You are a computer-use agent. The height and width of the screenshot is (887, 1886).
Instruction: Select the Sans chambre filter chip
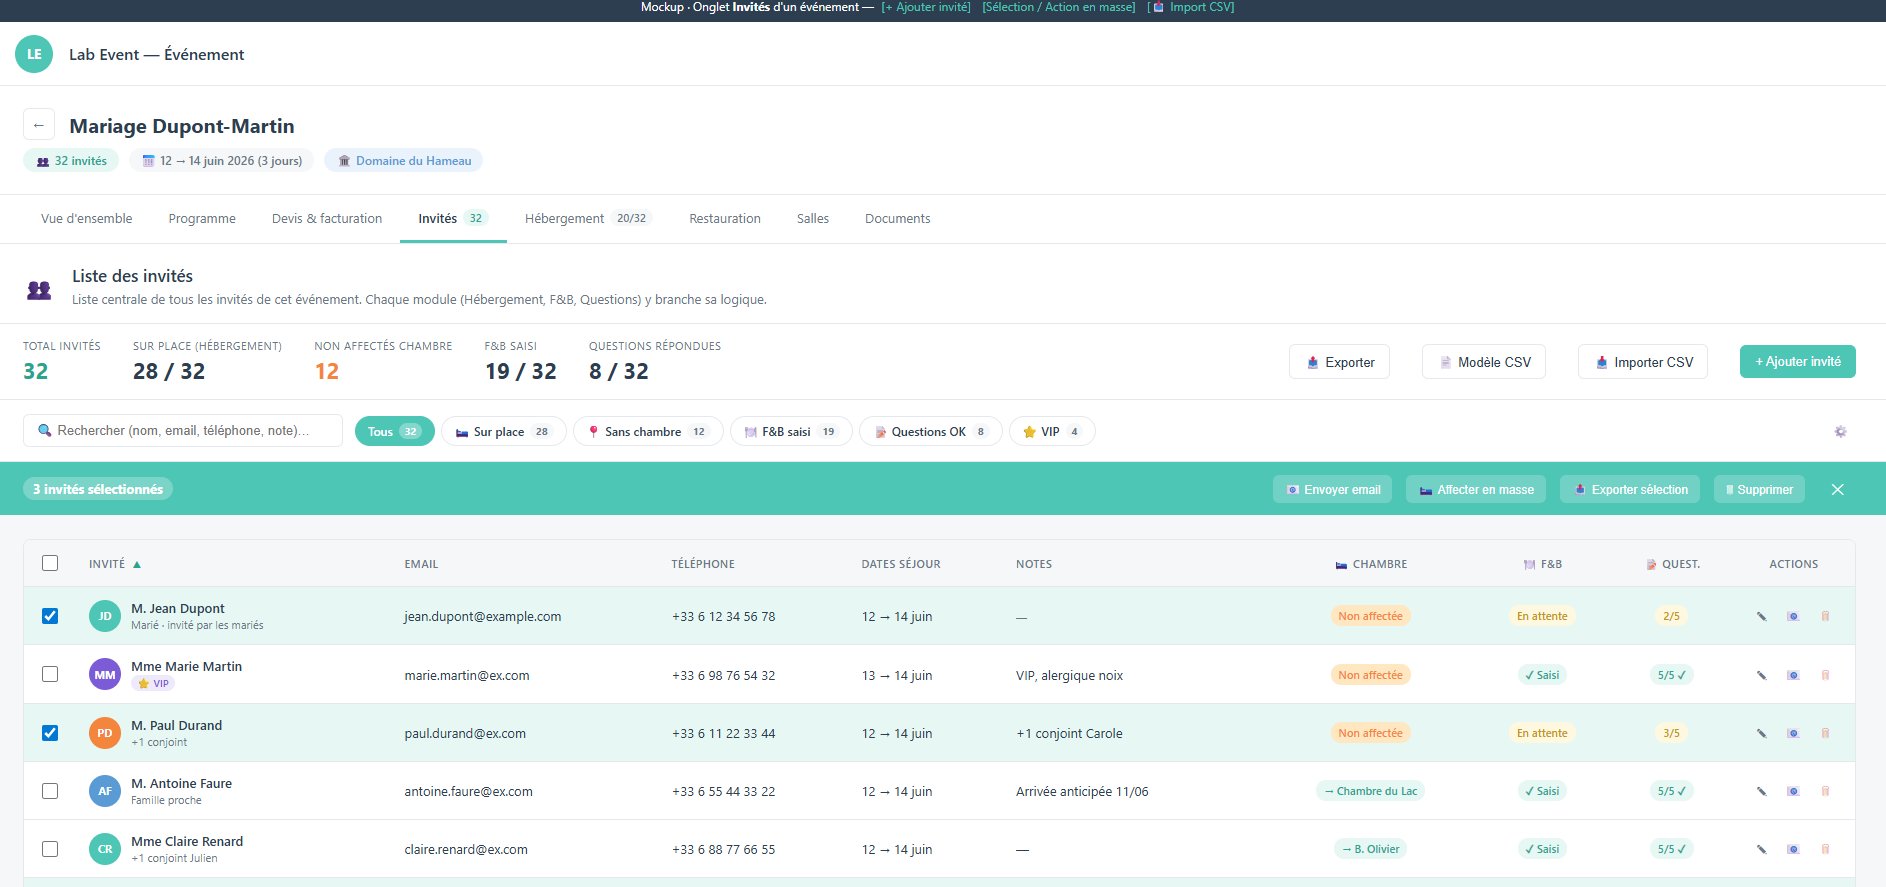click(648, 431)
